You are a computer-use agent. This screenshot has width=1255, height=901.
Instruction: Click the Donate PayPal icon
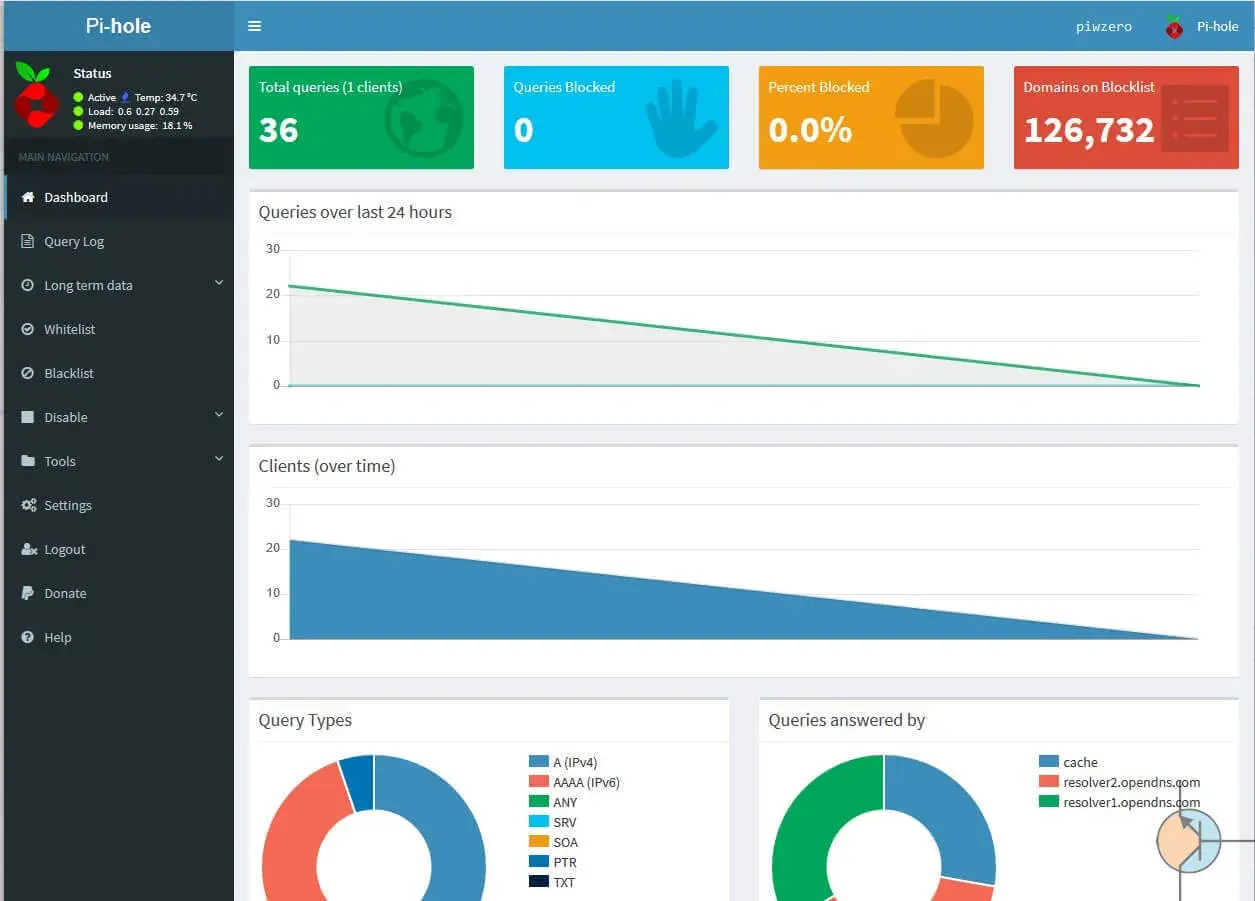[28, 593]
